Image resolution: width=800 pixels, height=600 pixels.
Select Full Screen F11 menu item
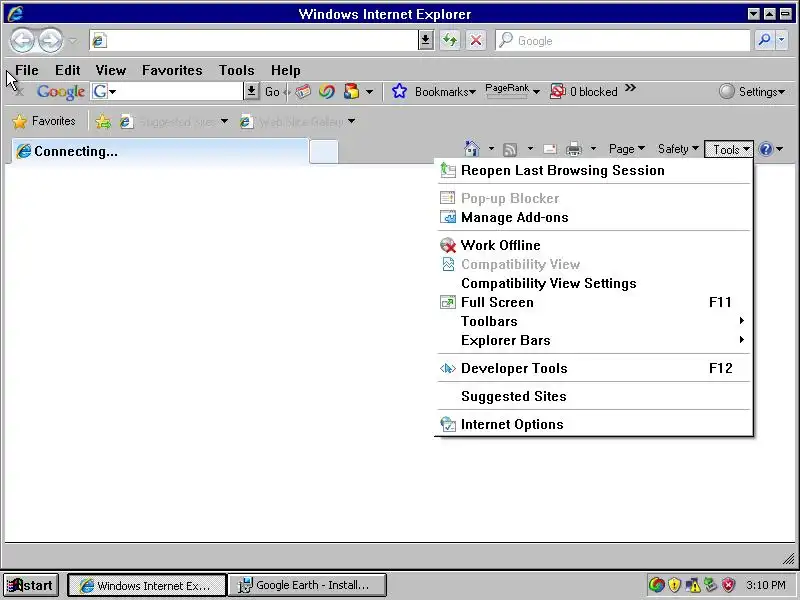click(594, 302)
